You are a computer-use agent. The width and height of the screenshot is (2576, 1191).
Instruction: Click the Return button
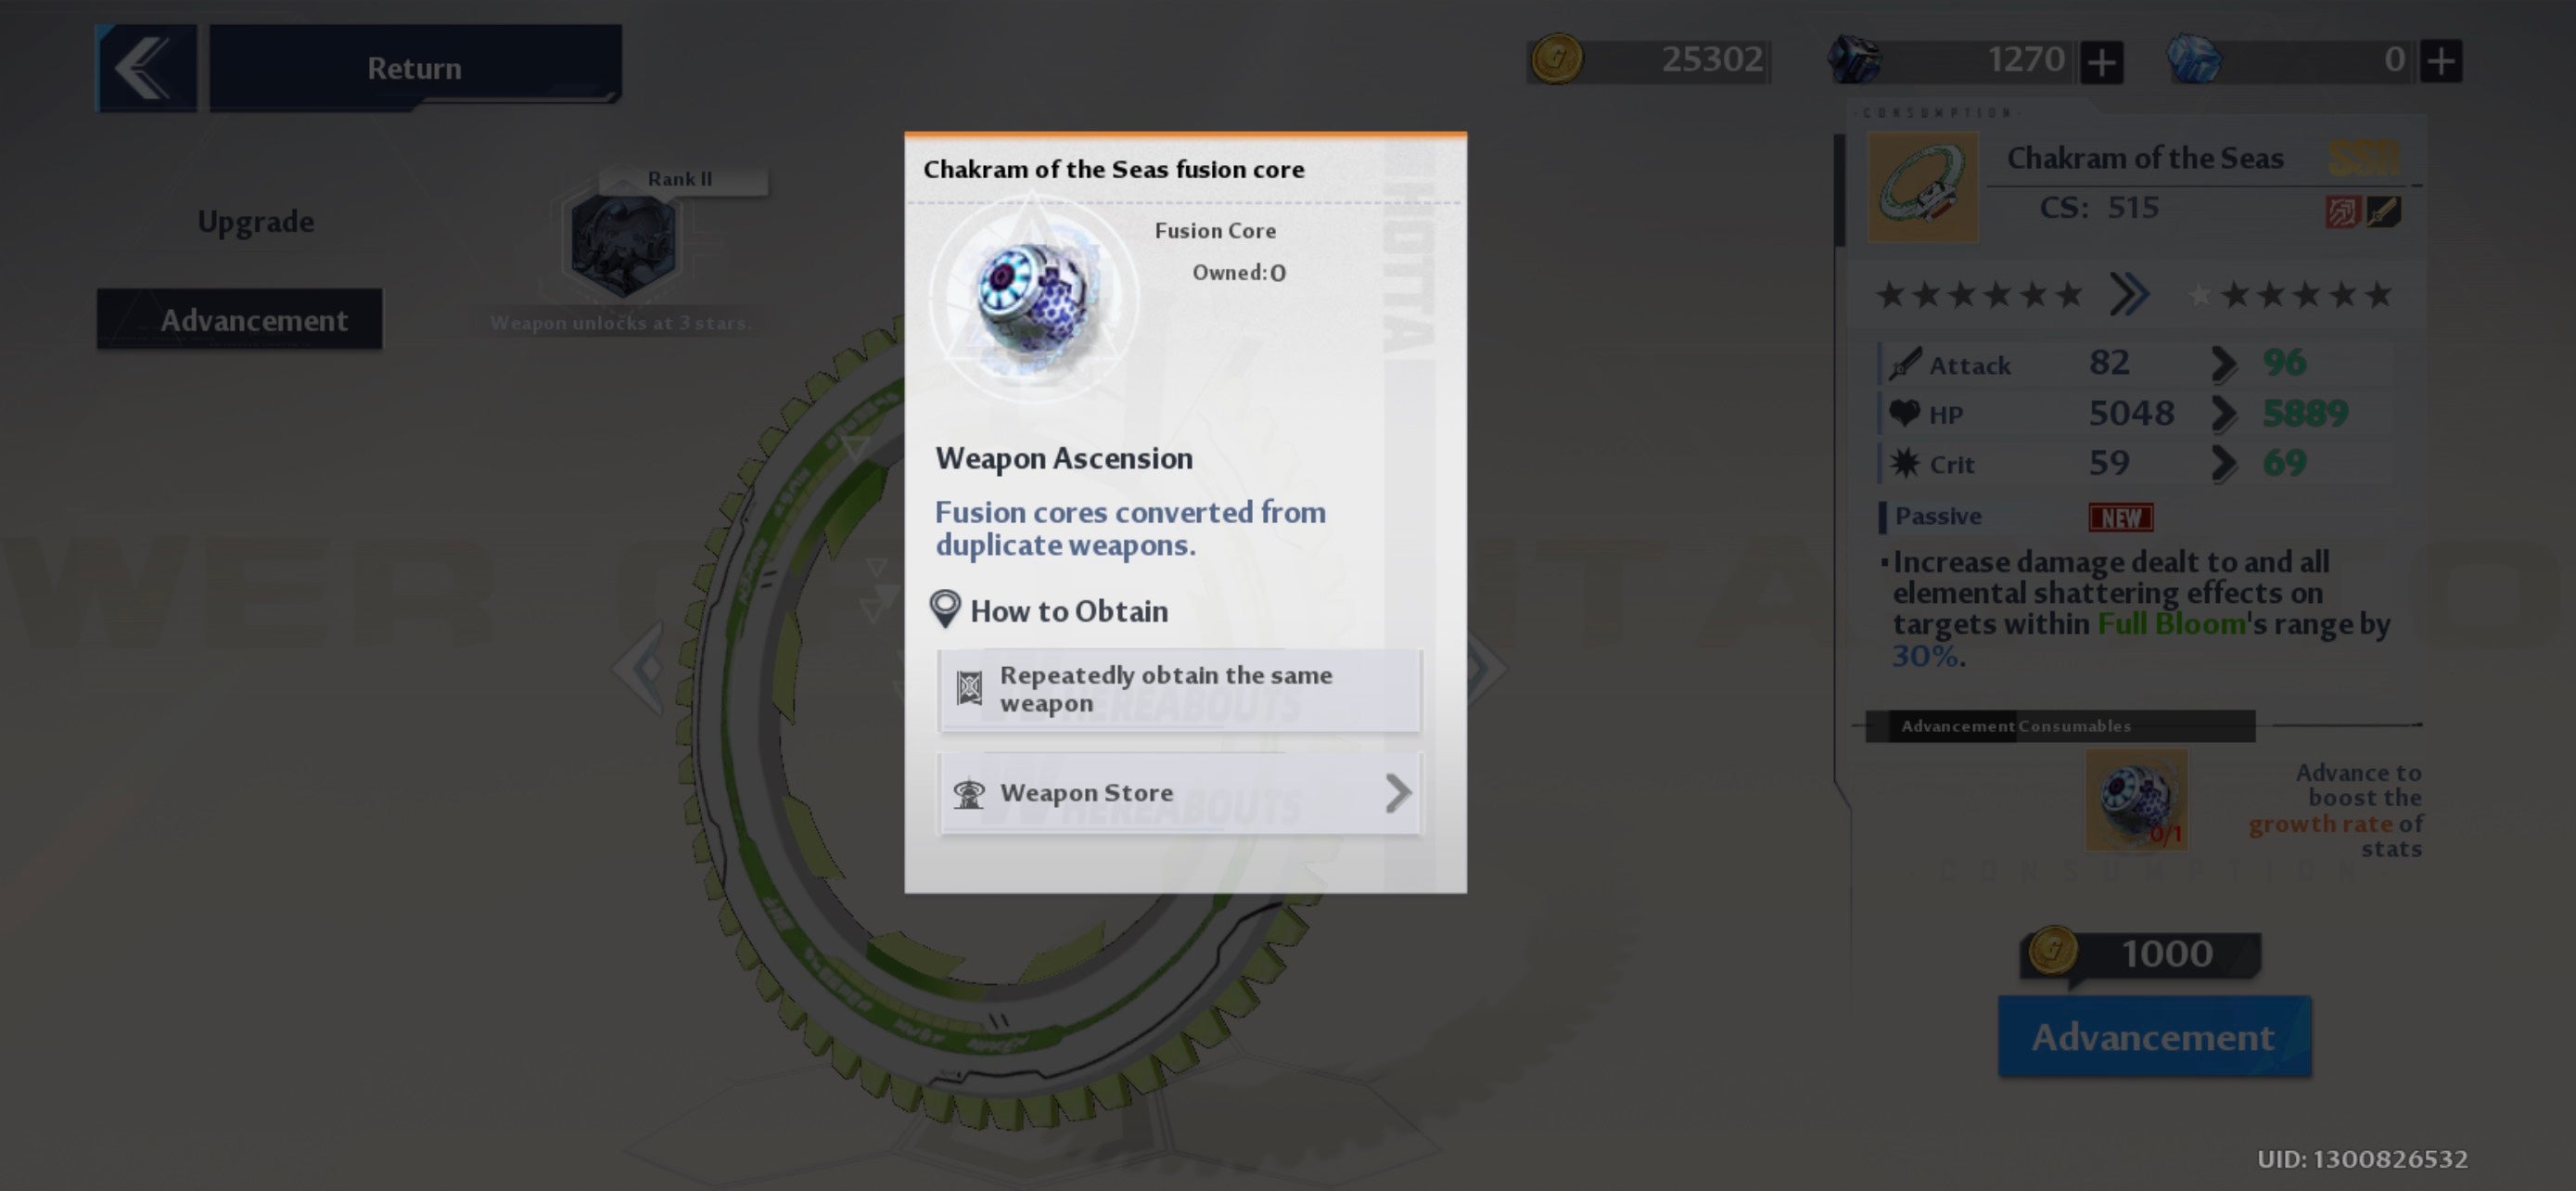(415, 67)
